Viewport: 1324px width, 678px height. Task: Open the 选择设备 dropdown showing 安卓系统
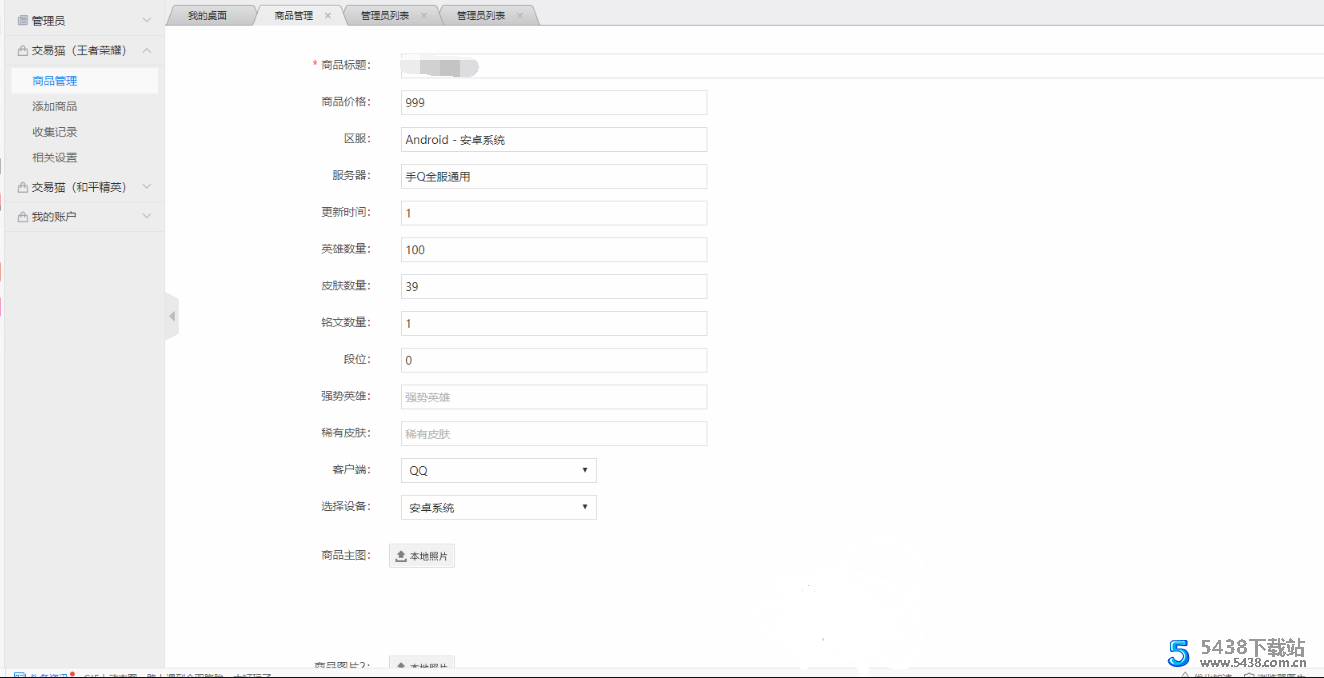tap(498, 508)
